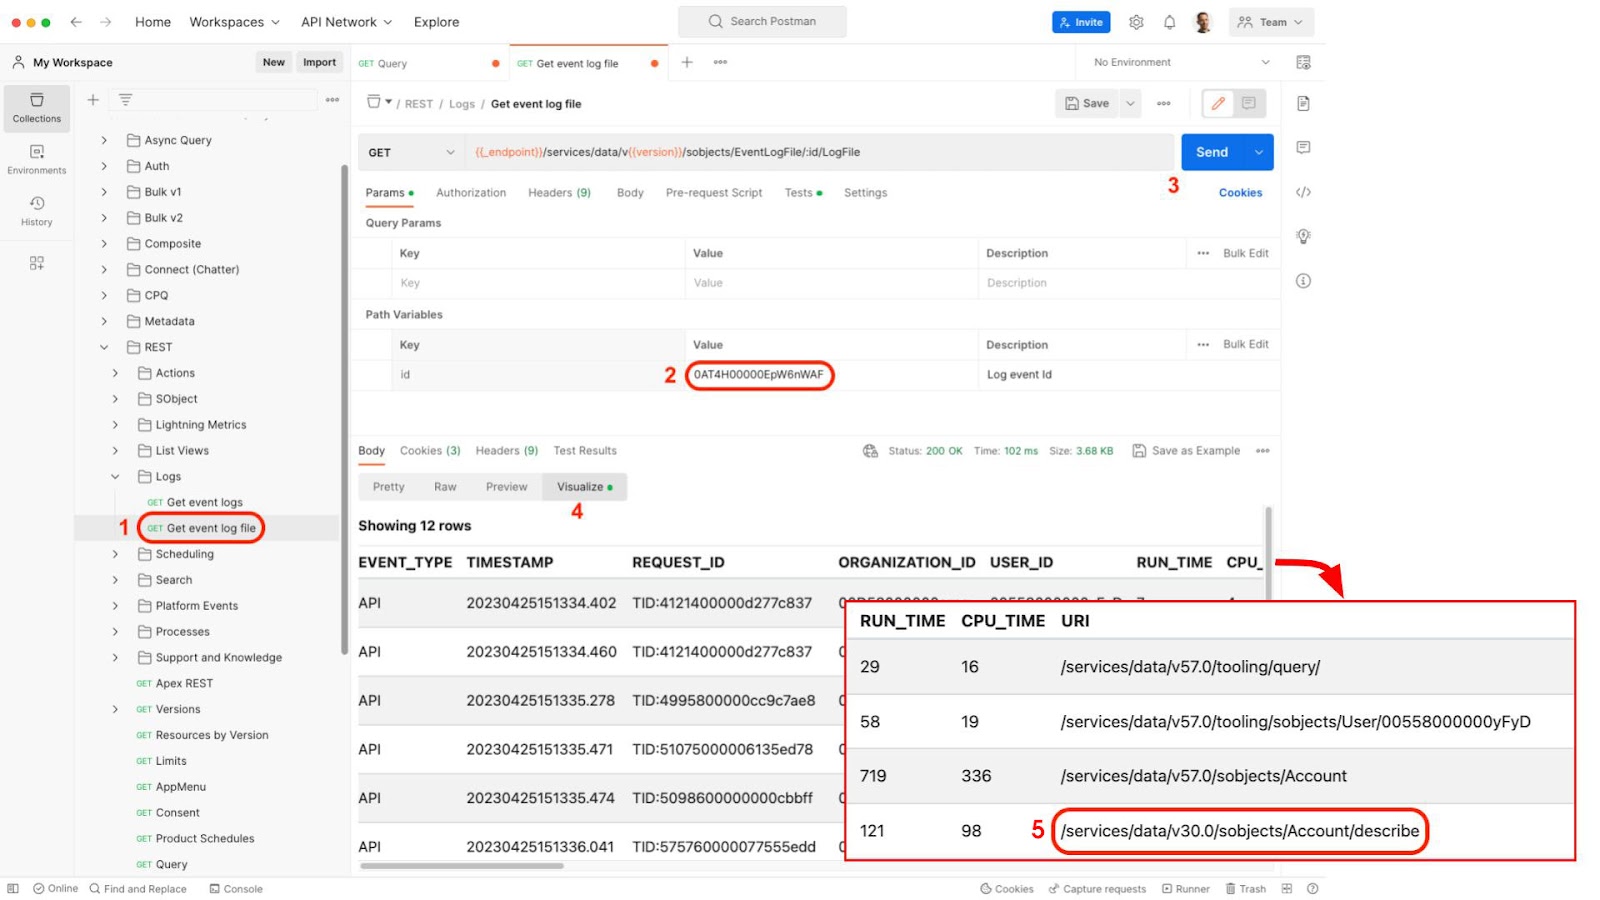Open the two-pane view icon in status bar
The height and width of the screenshot is (900, 1600).
1287,888
